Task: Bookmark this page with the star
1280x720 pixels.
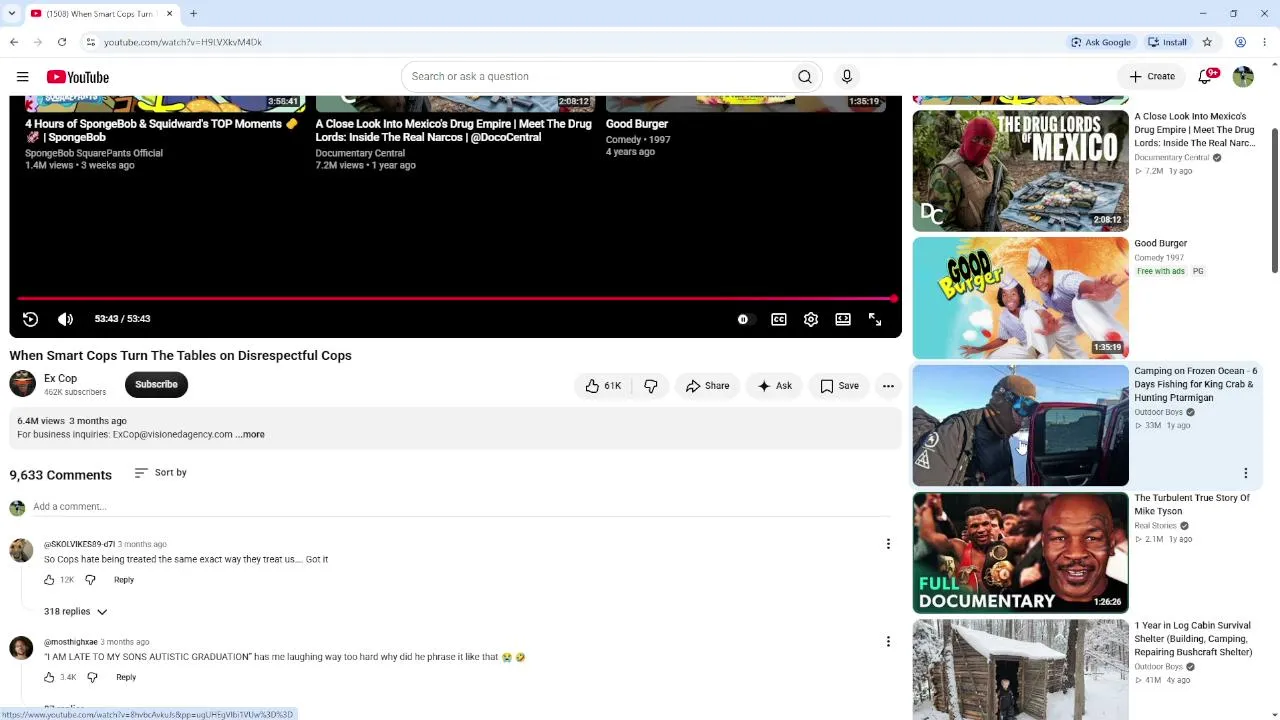Action: [1207, 42]
